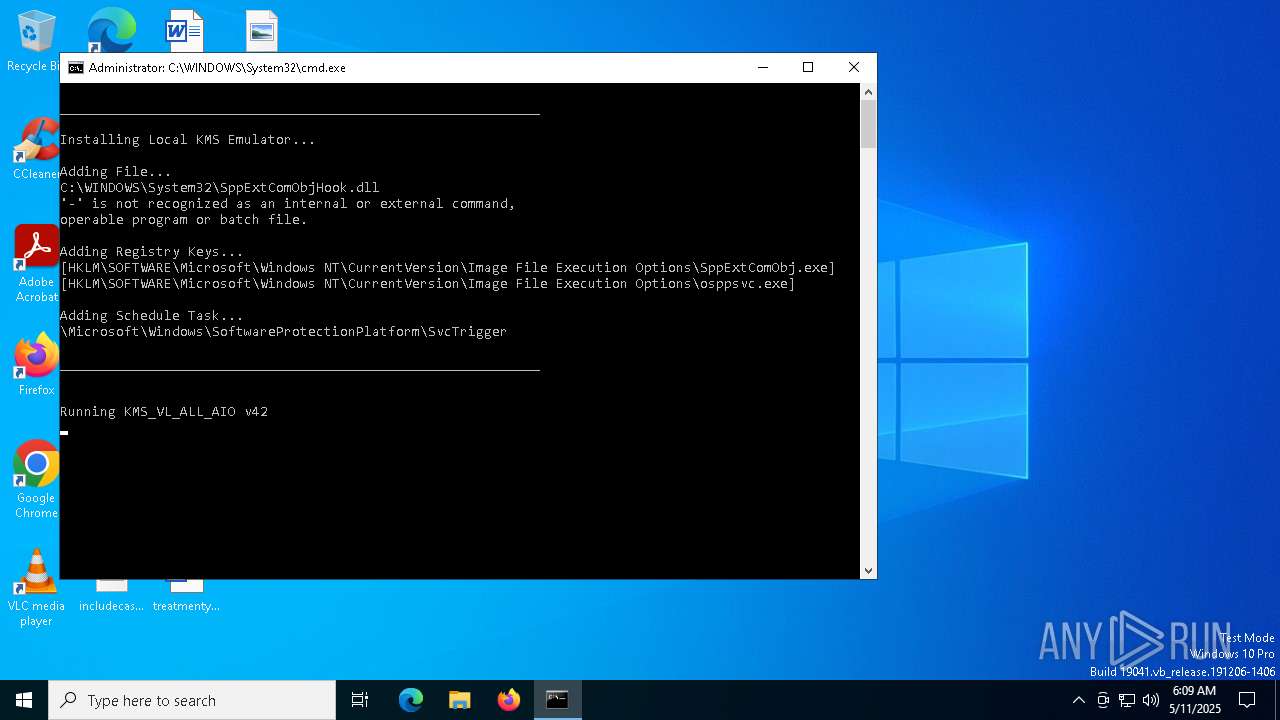Click the 'Installing Local KMS Emulator...' line

[x=188, y=140]
